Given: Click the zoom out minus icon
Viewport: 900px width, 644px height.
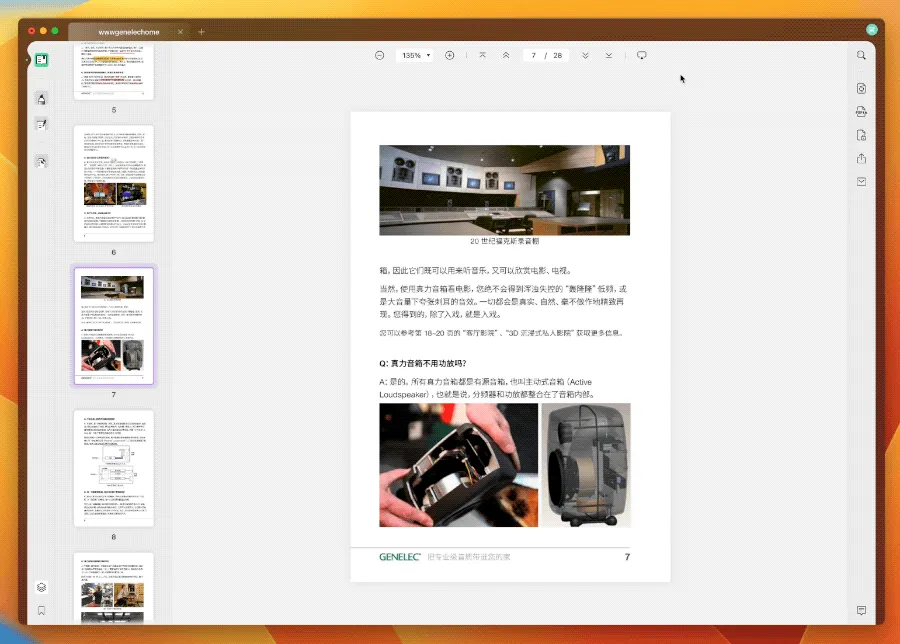Looking at the screenshot, I should click(379, 56).
